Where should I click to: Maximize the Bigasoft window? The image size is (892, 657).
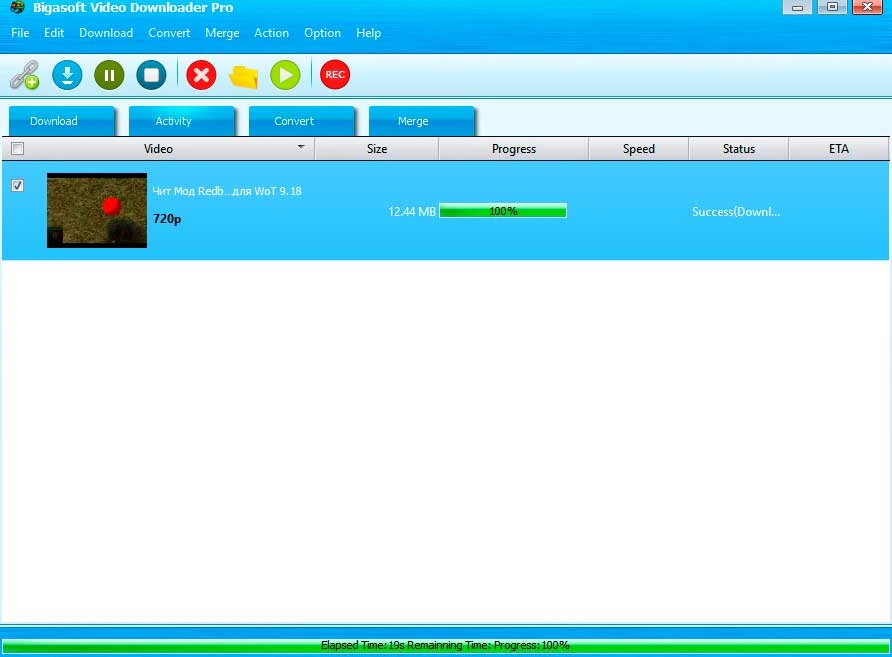[x=832, y=7]
